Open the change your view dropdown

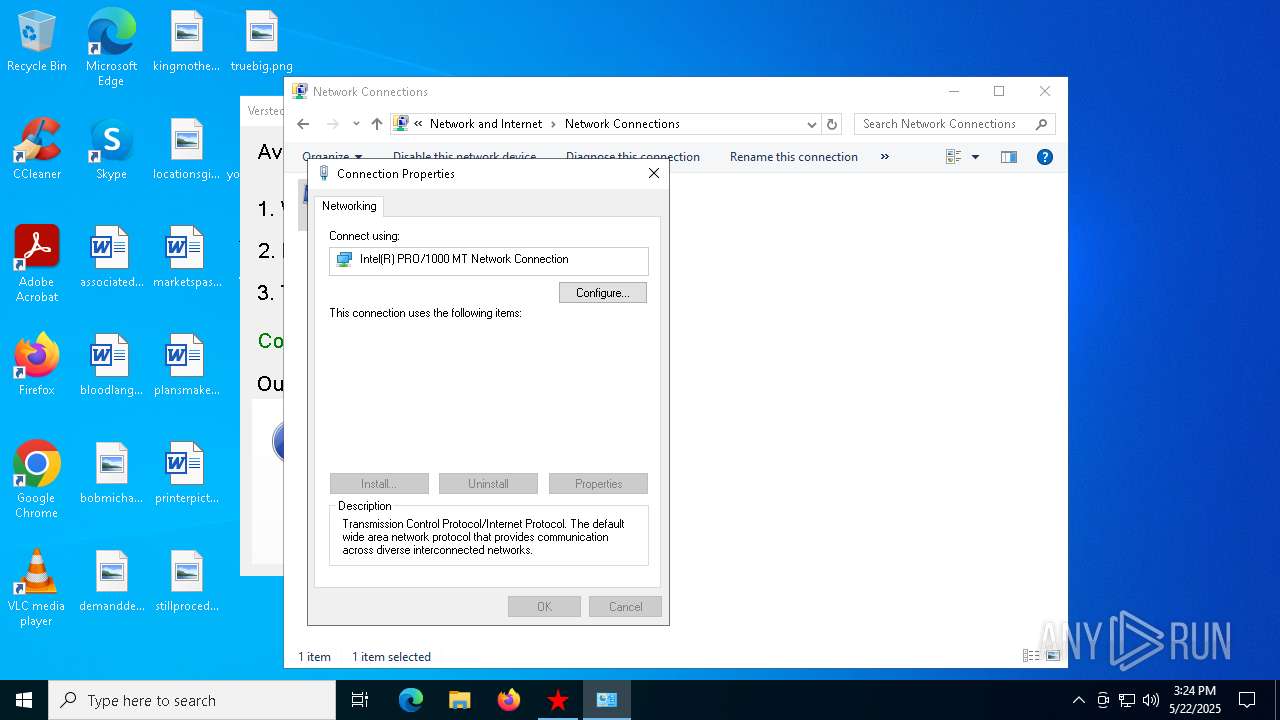(975, 157)
